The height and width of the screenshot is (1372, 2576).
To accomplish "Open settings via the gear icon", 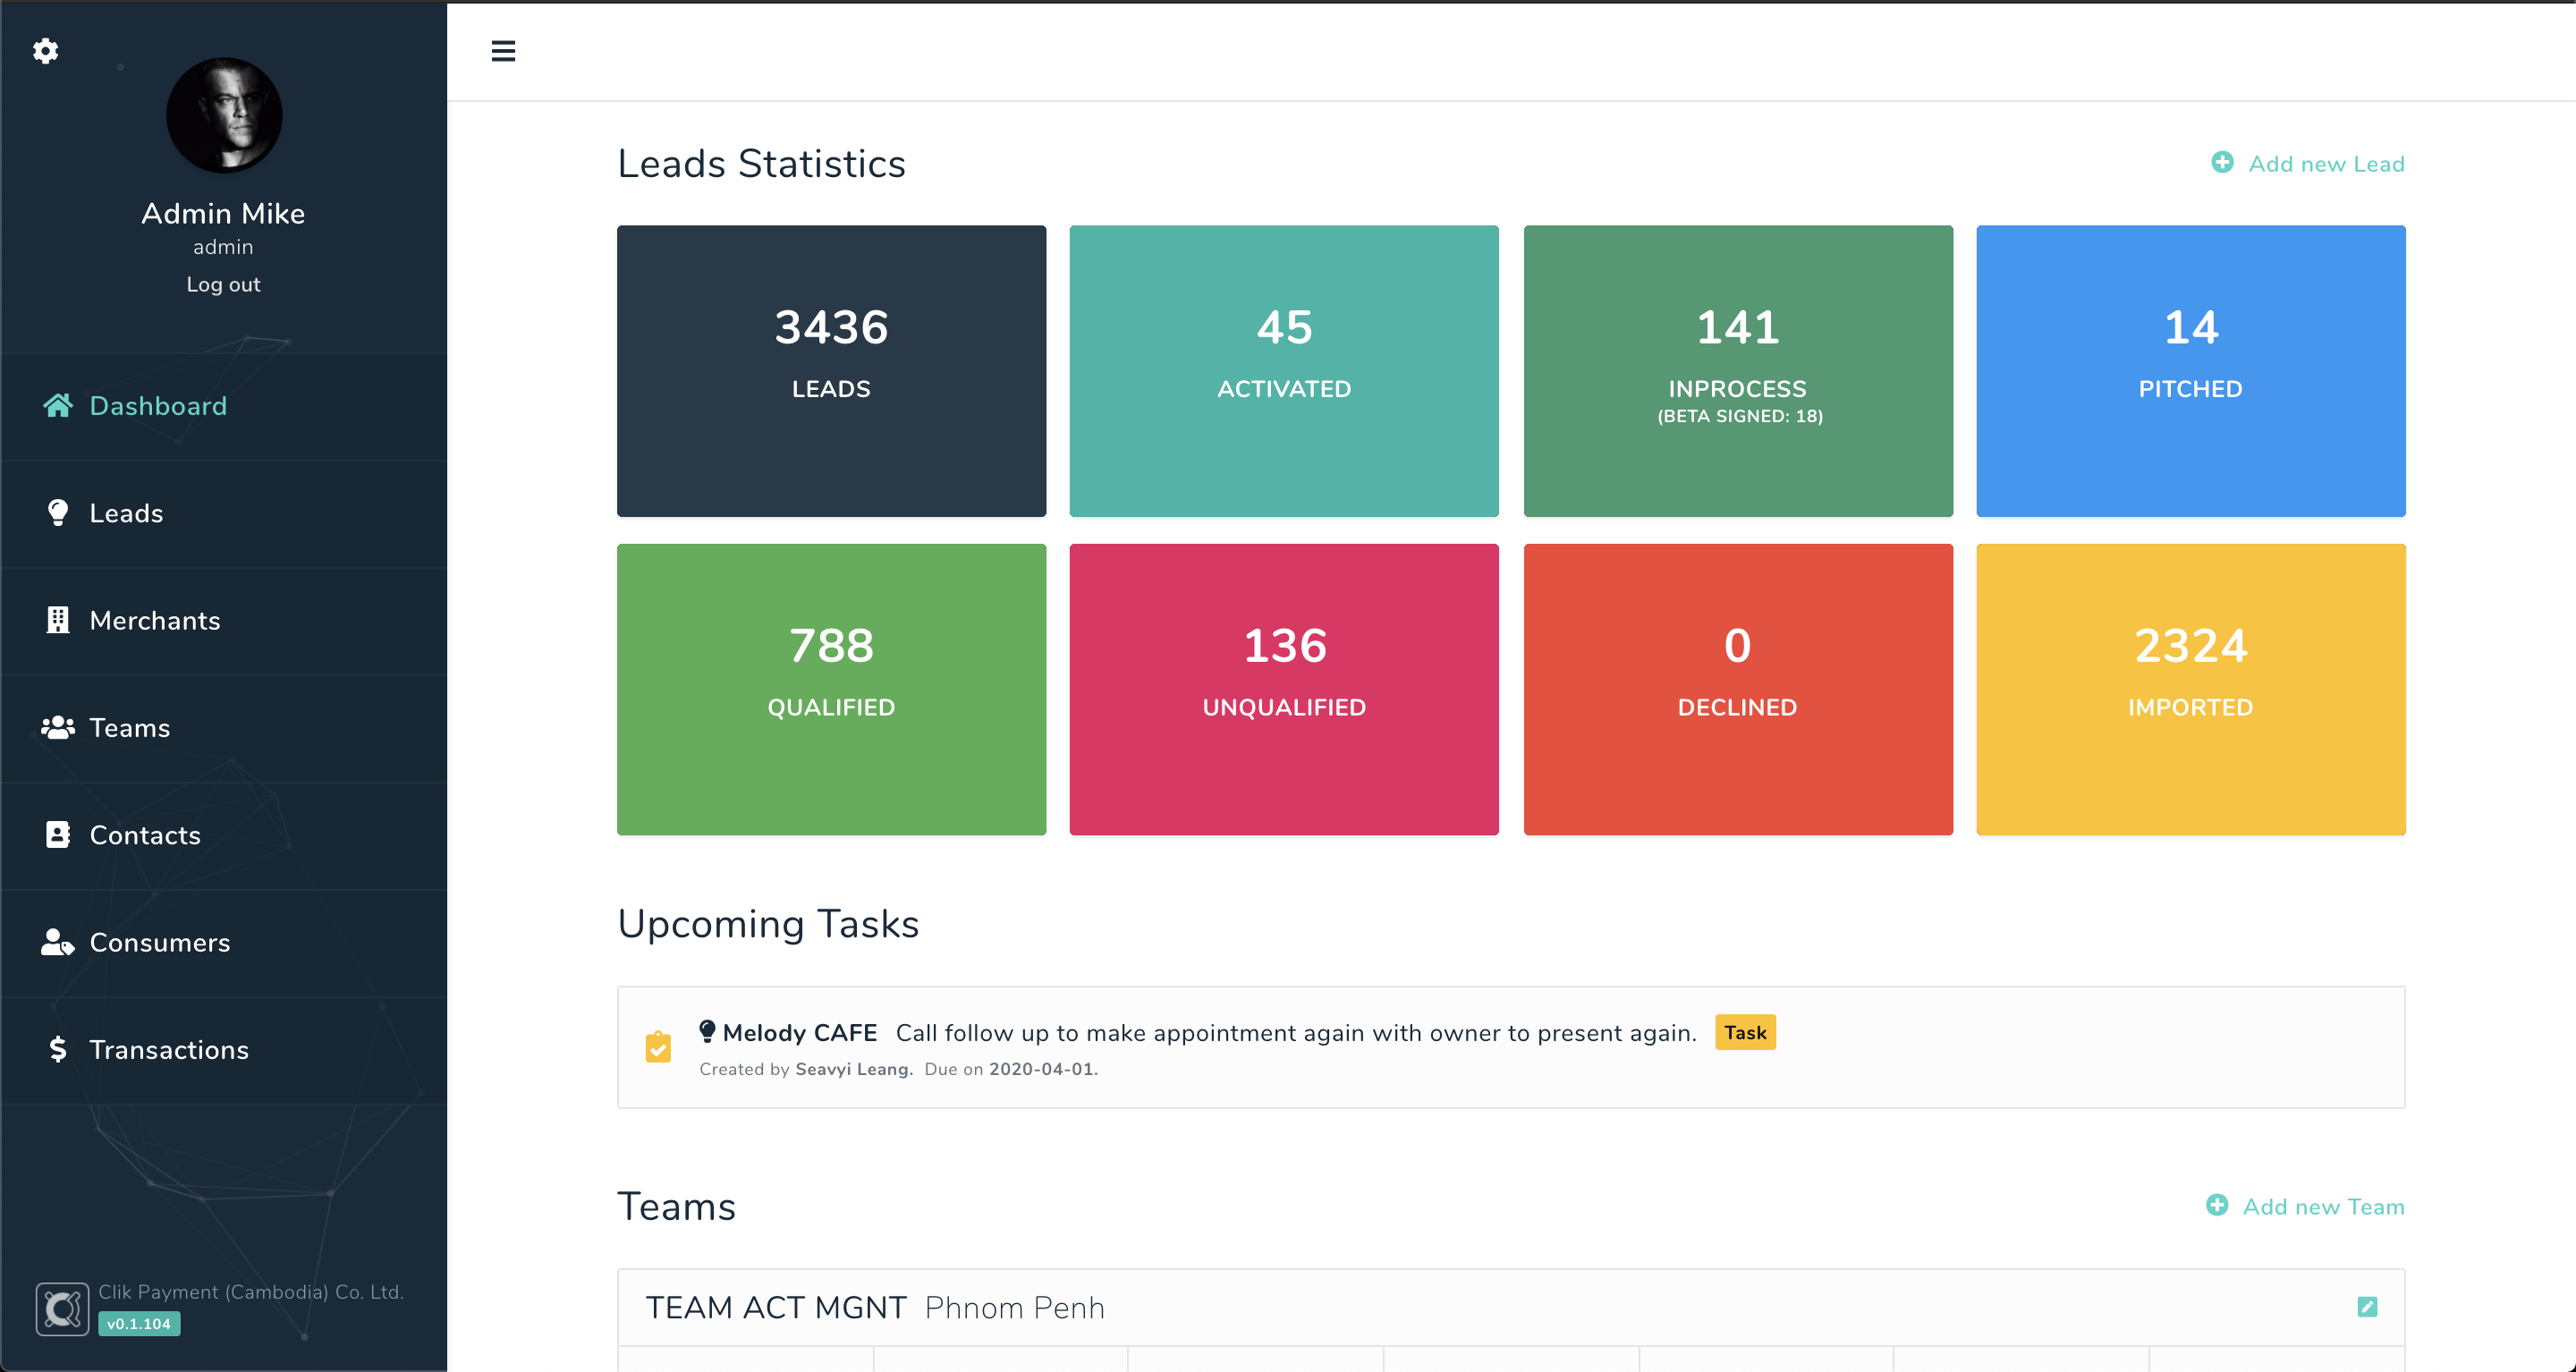I will pos(45,51).
